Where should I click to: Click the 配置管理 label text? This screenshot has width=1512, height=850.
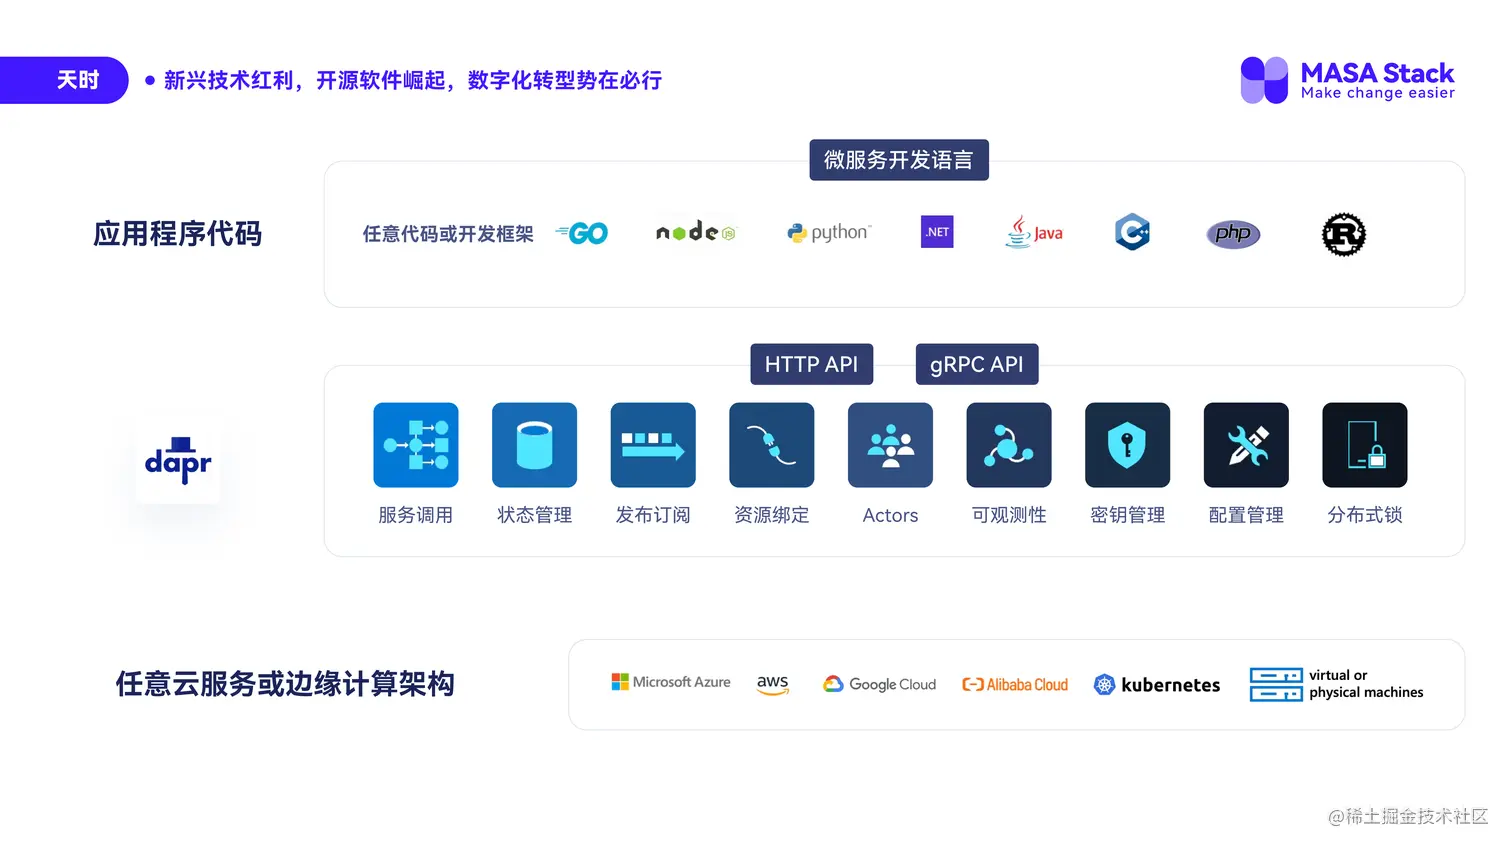click(1246, 515)
